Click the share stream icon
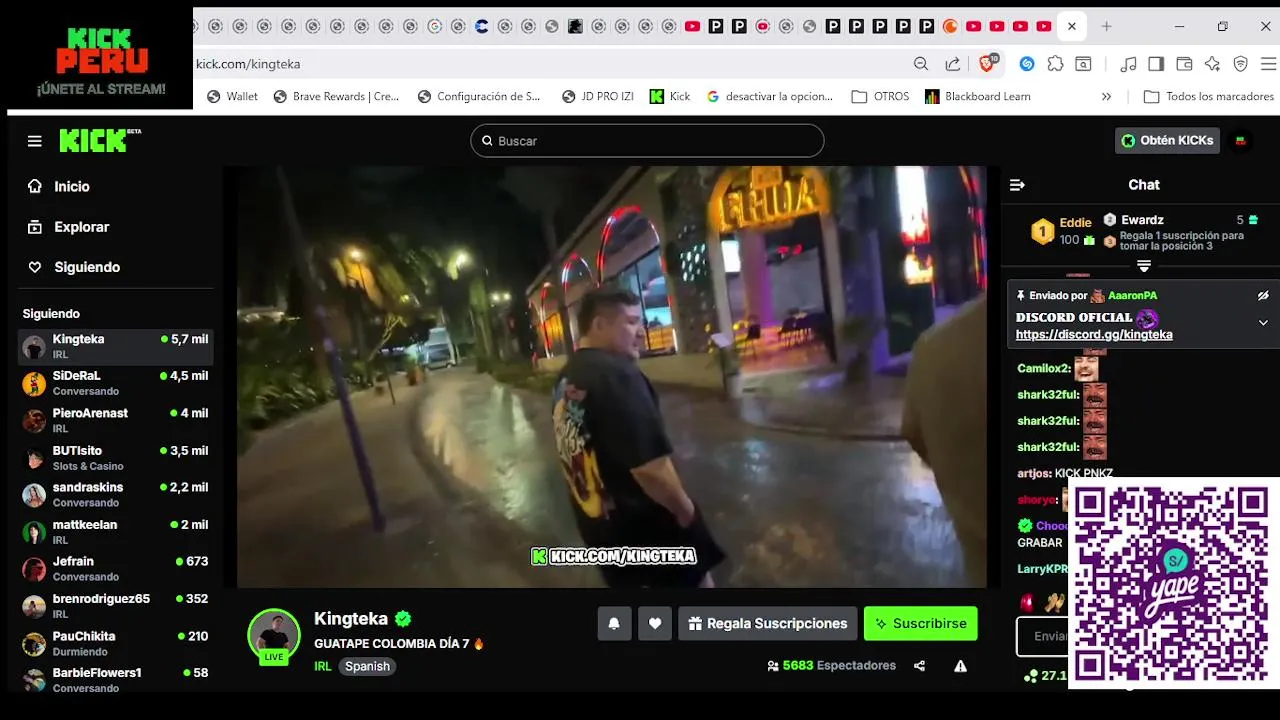 point(919,666)
